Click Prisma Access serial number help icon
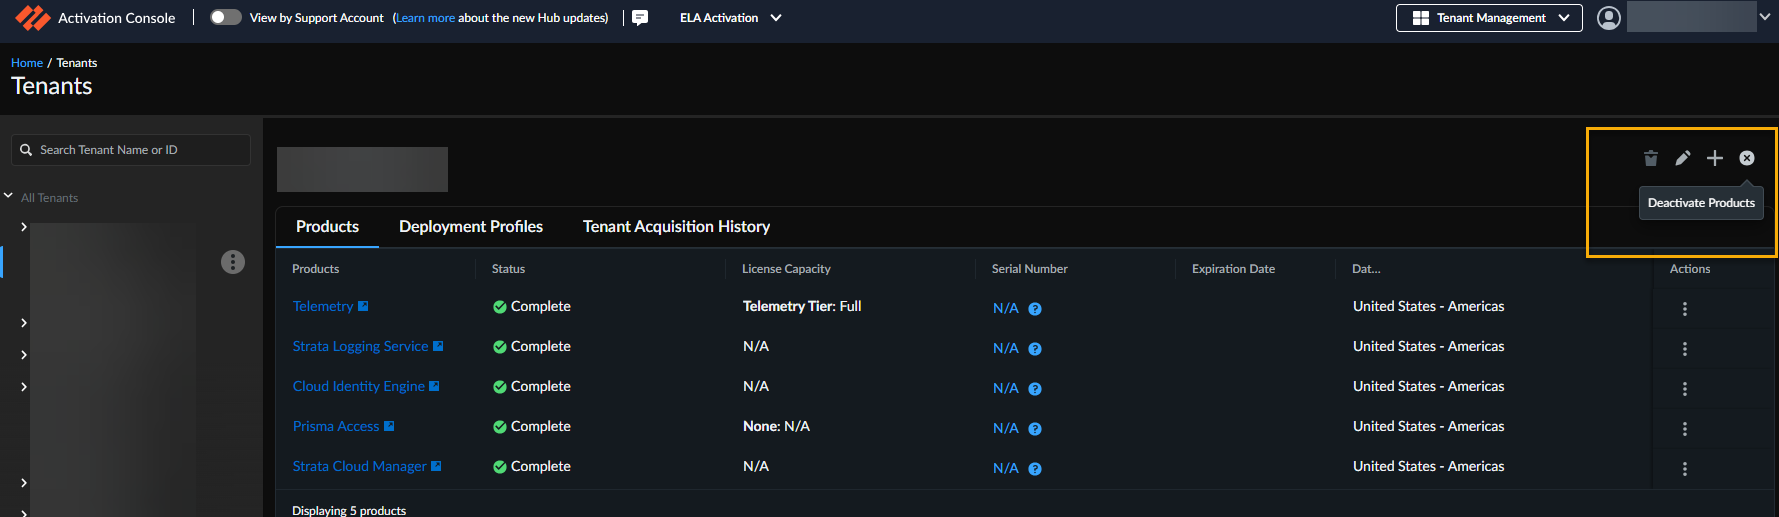Image resolution: width=1779 pixels, height=517 pixels. click(x=1035, y=429)
